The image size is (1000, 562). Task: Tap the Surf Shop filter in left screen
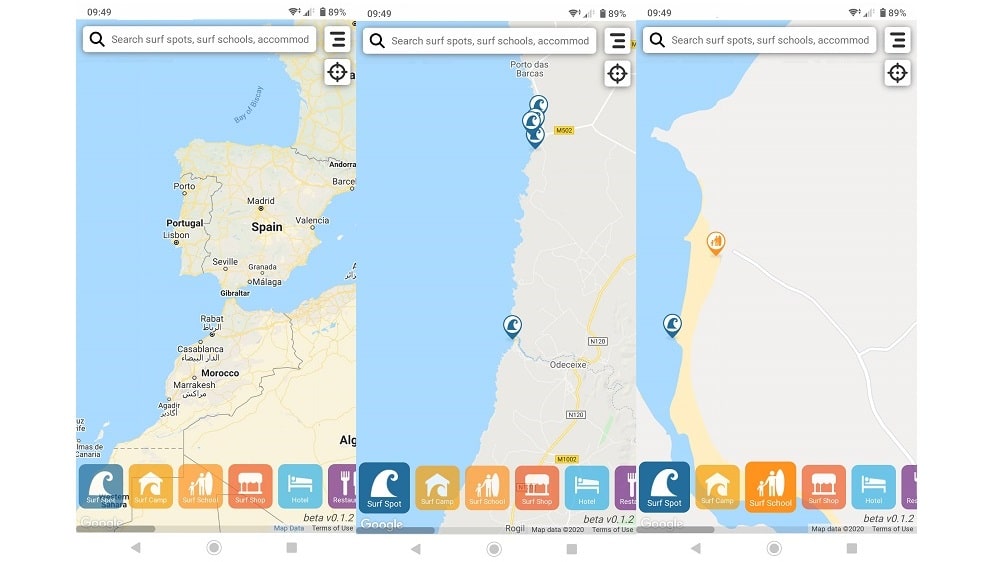click(x=250, y=485)
